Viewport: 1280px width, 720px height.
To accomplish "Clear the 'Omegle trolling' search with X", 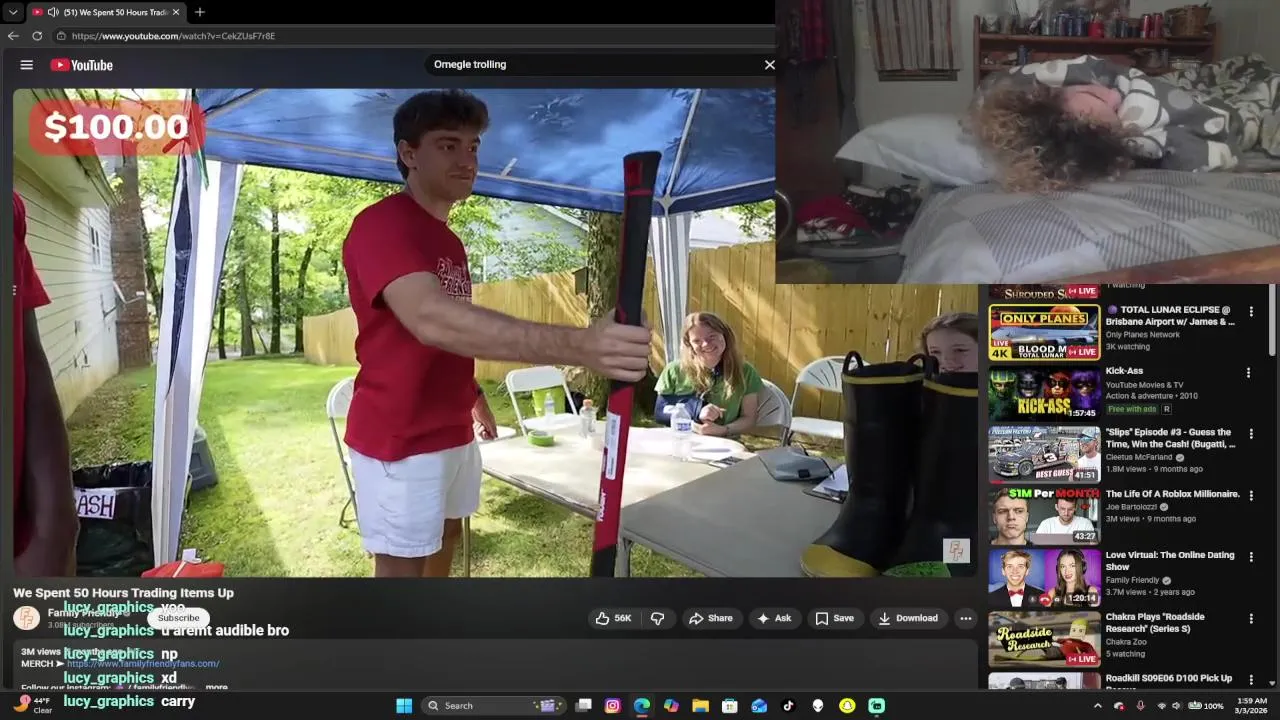I will point(769,64).
